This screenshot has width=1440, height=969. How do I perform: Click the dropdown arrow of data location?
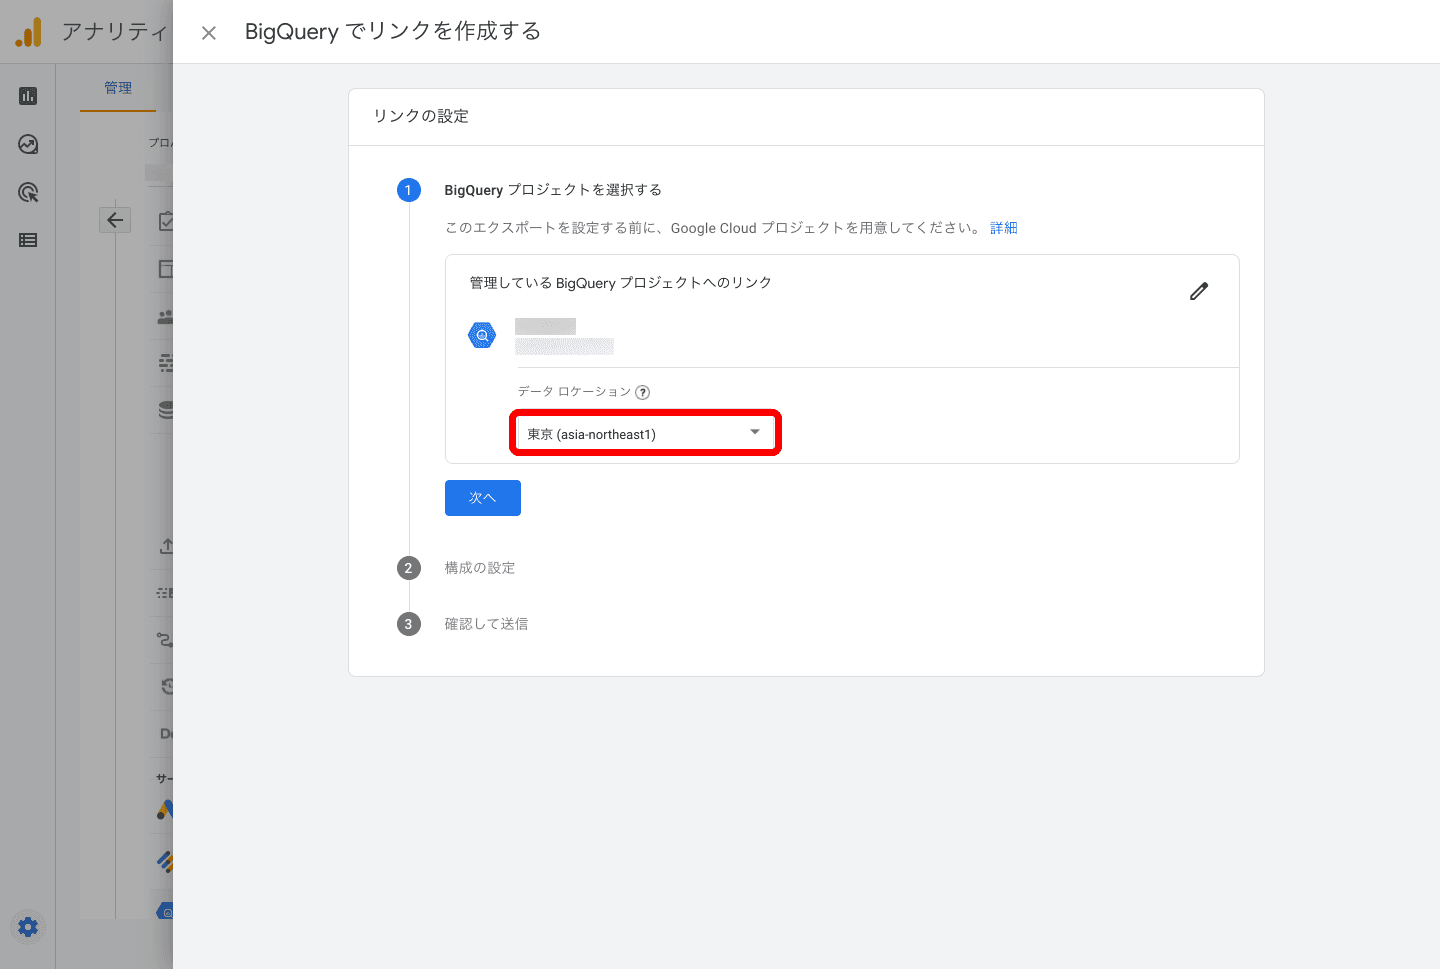click(755, 432)
